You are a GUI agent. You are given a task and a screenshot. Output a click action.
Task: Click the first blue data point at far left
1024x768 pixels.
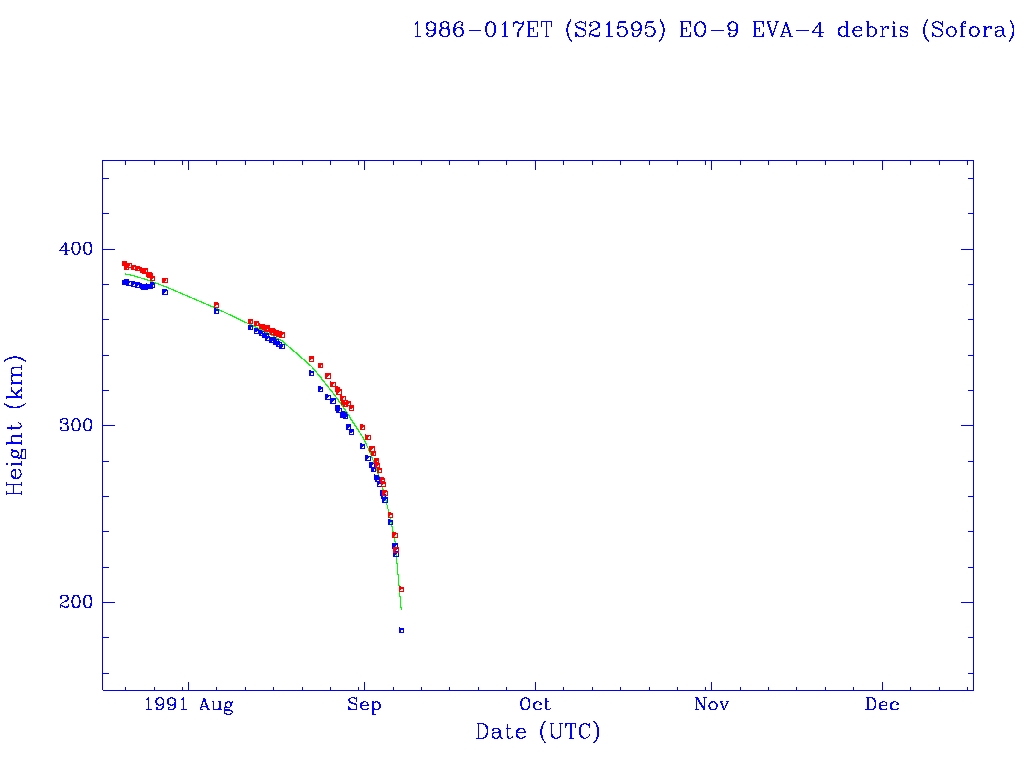[x=124, y=282]
